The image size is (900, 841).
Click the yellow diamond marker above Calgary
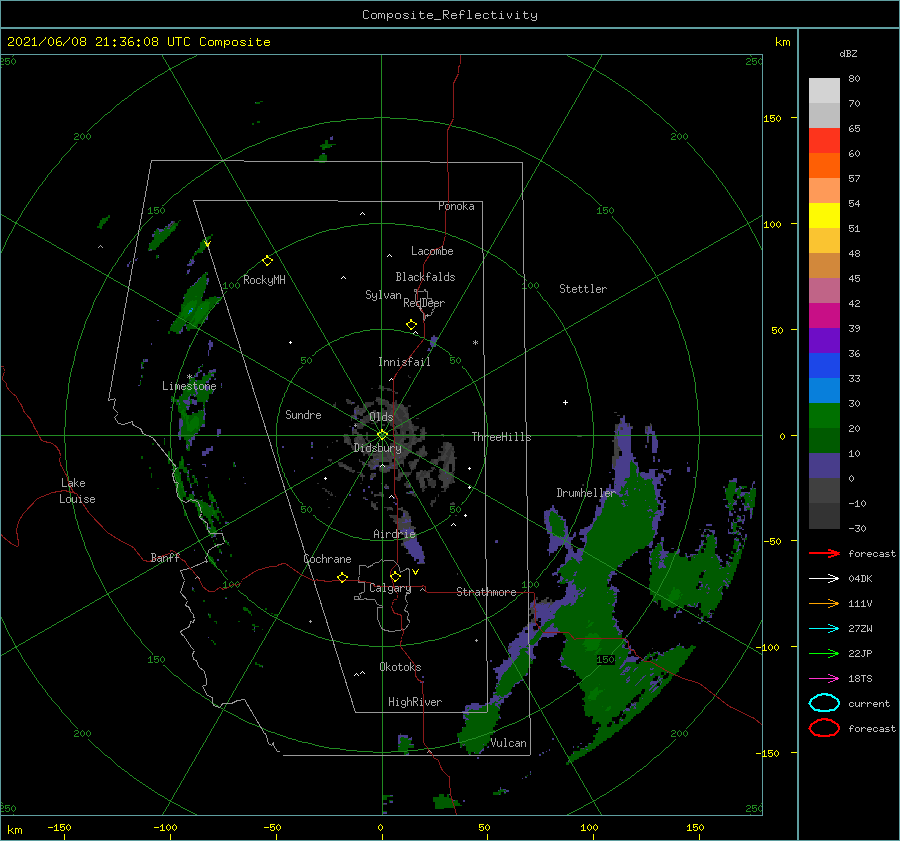click(x=395, y=576)
